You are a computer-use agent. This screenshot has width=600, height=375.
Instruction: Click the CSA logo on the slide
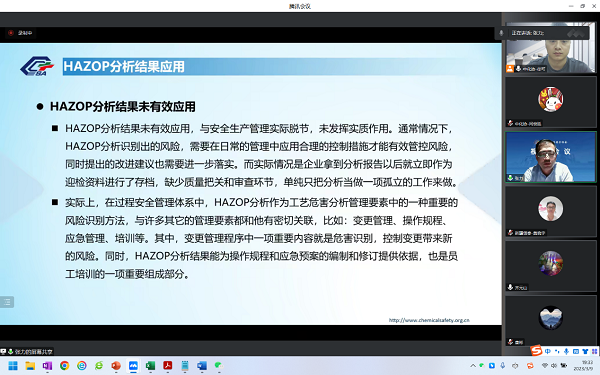(x=37, y=66)
